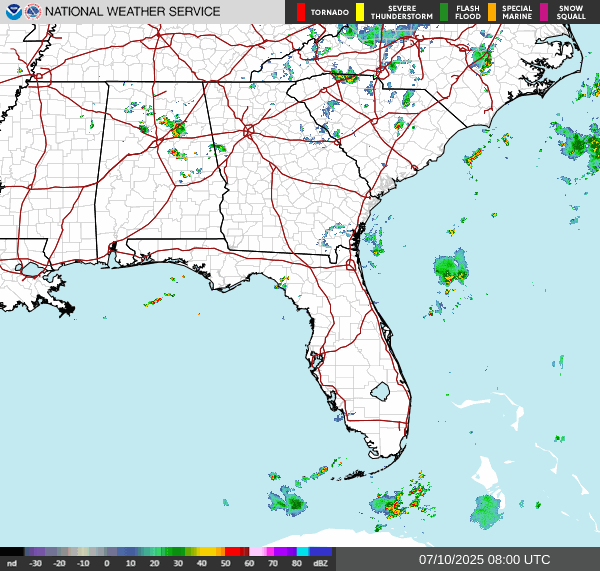Click the NATIONAL WEATHER SERVICE title text
The height and width of the screenshot is (571, 600).
pyautogui.click(x=132, y=12)
